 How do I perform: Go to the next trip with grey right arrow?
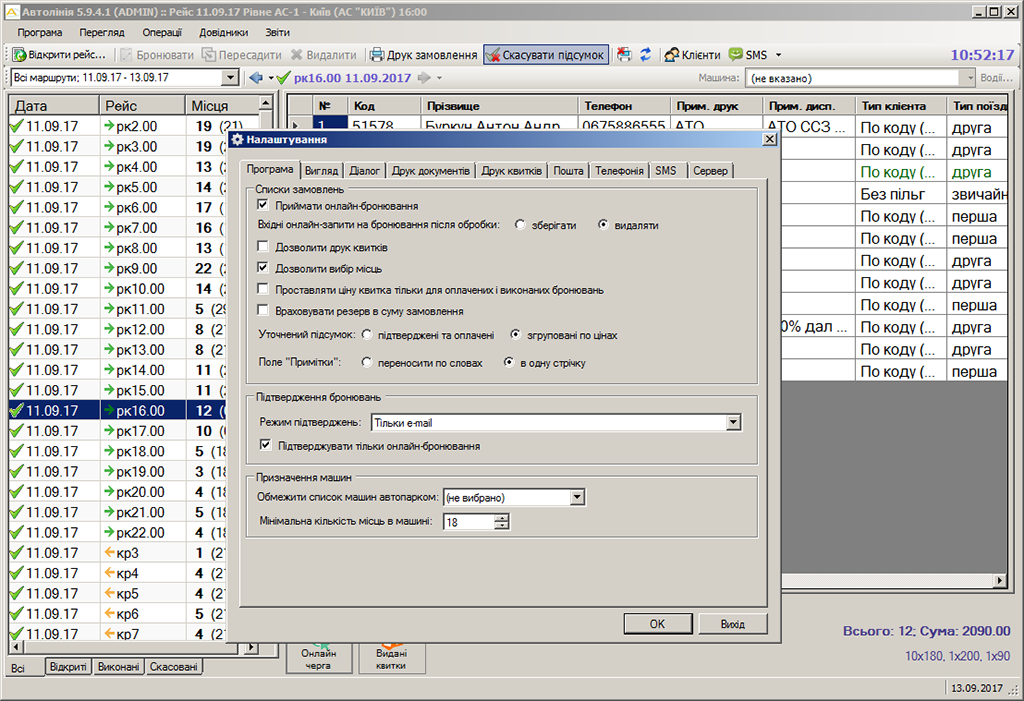coord(424,78)
